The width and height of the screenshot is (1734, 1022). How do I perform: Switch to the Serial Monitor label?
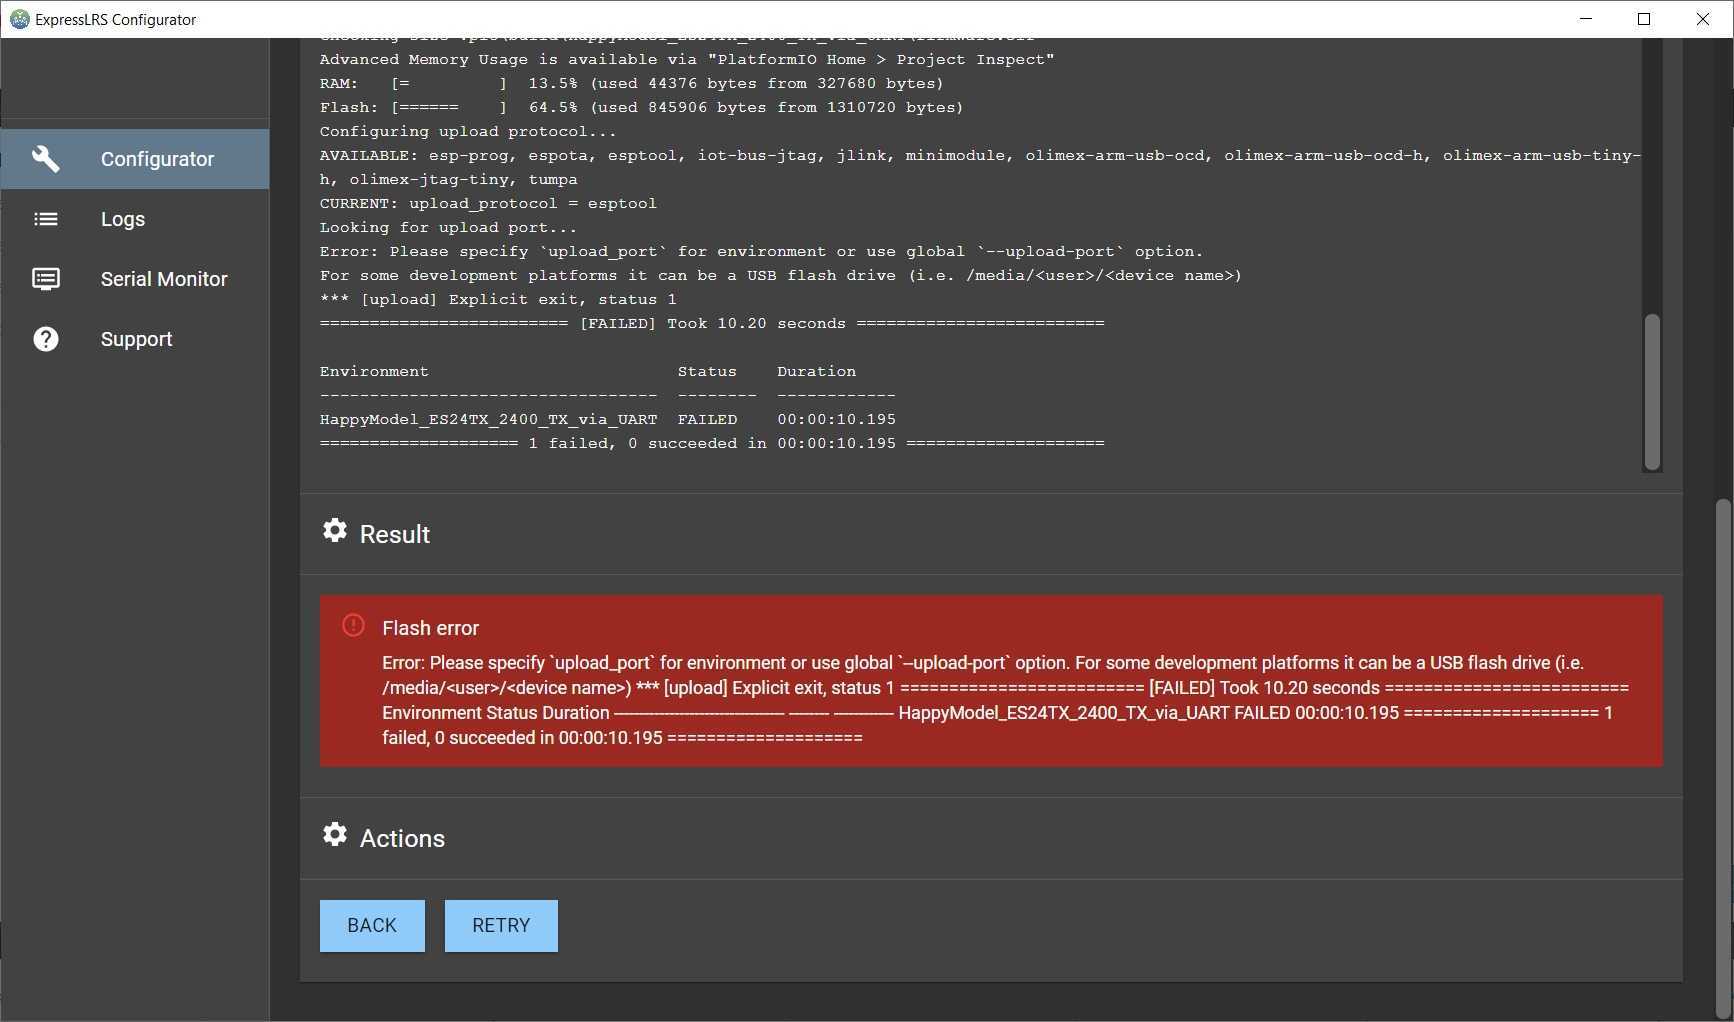coord(164,279)
